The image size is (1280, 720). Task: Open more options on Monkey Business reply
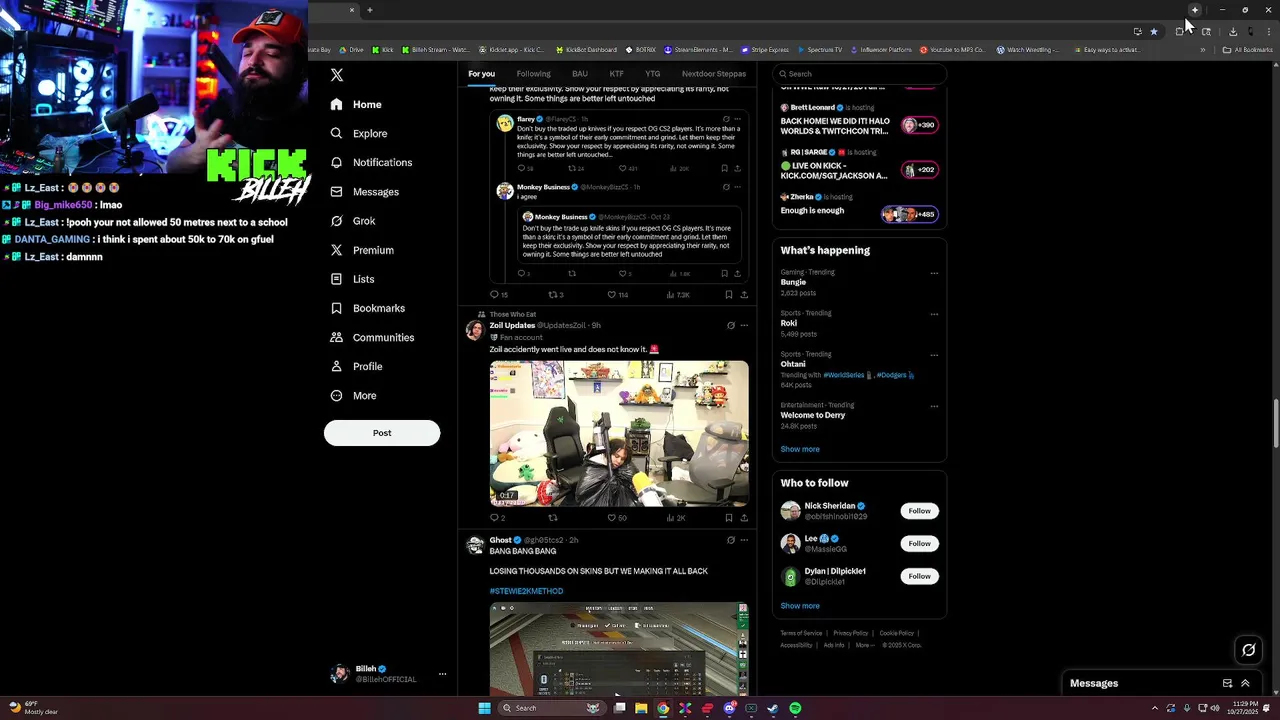coord(738,187)
